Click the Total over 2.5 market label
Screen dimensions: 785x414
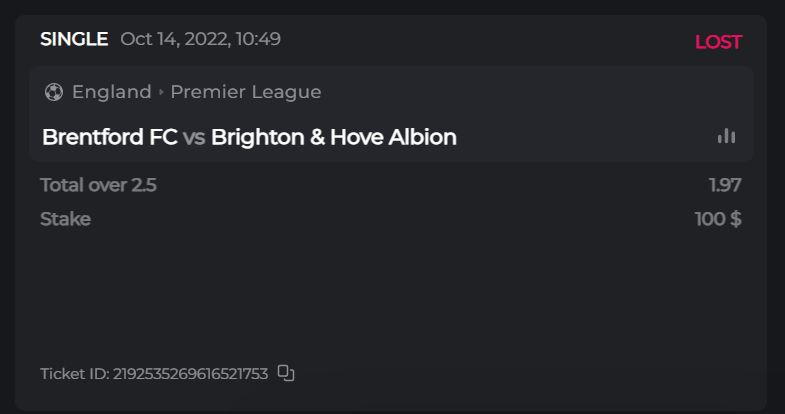pyautogui.click(x=98, y=185)
